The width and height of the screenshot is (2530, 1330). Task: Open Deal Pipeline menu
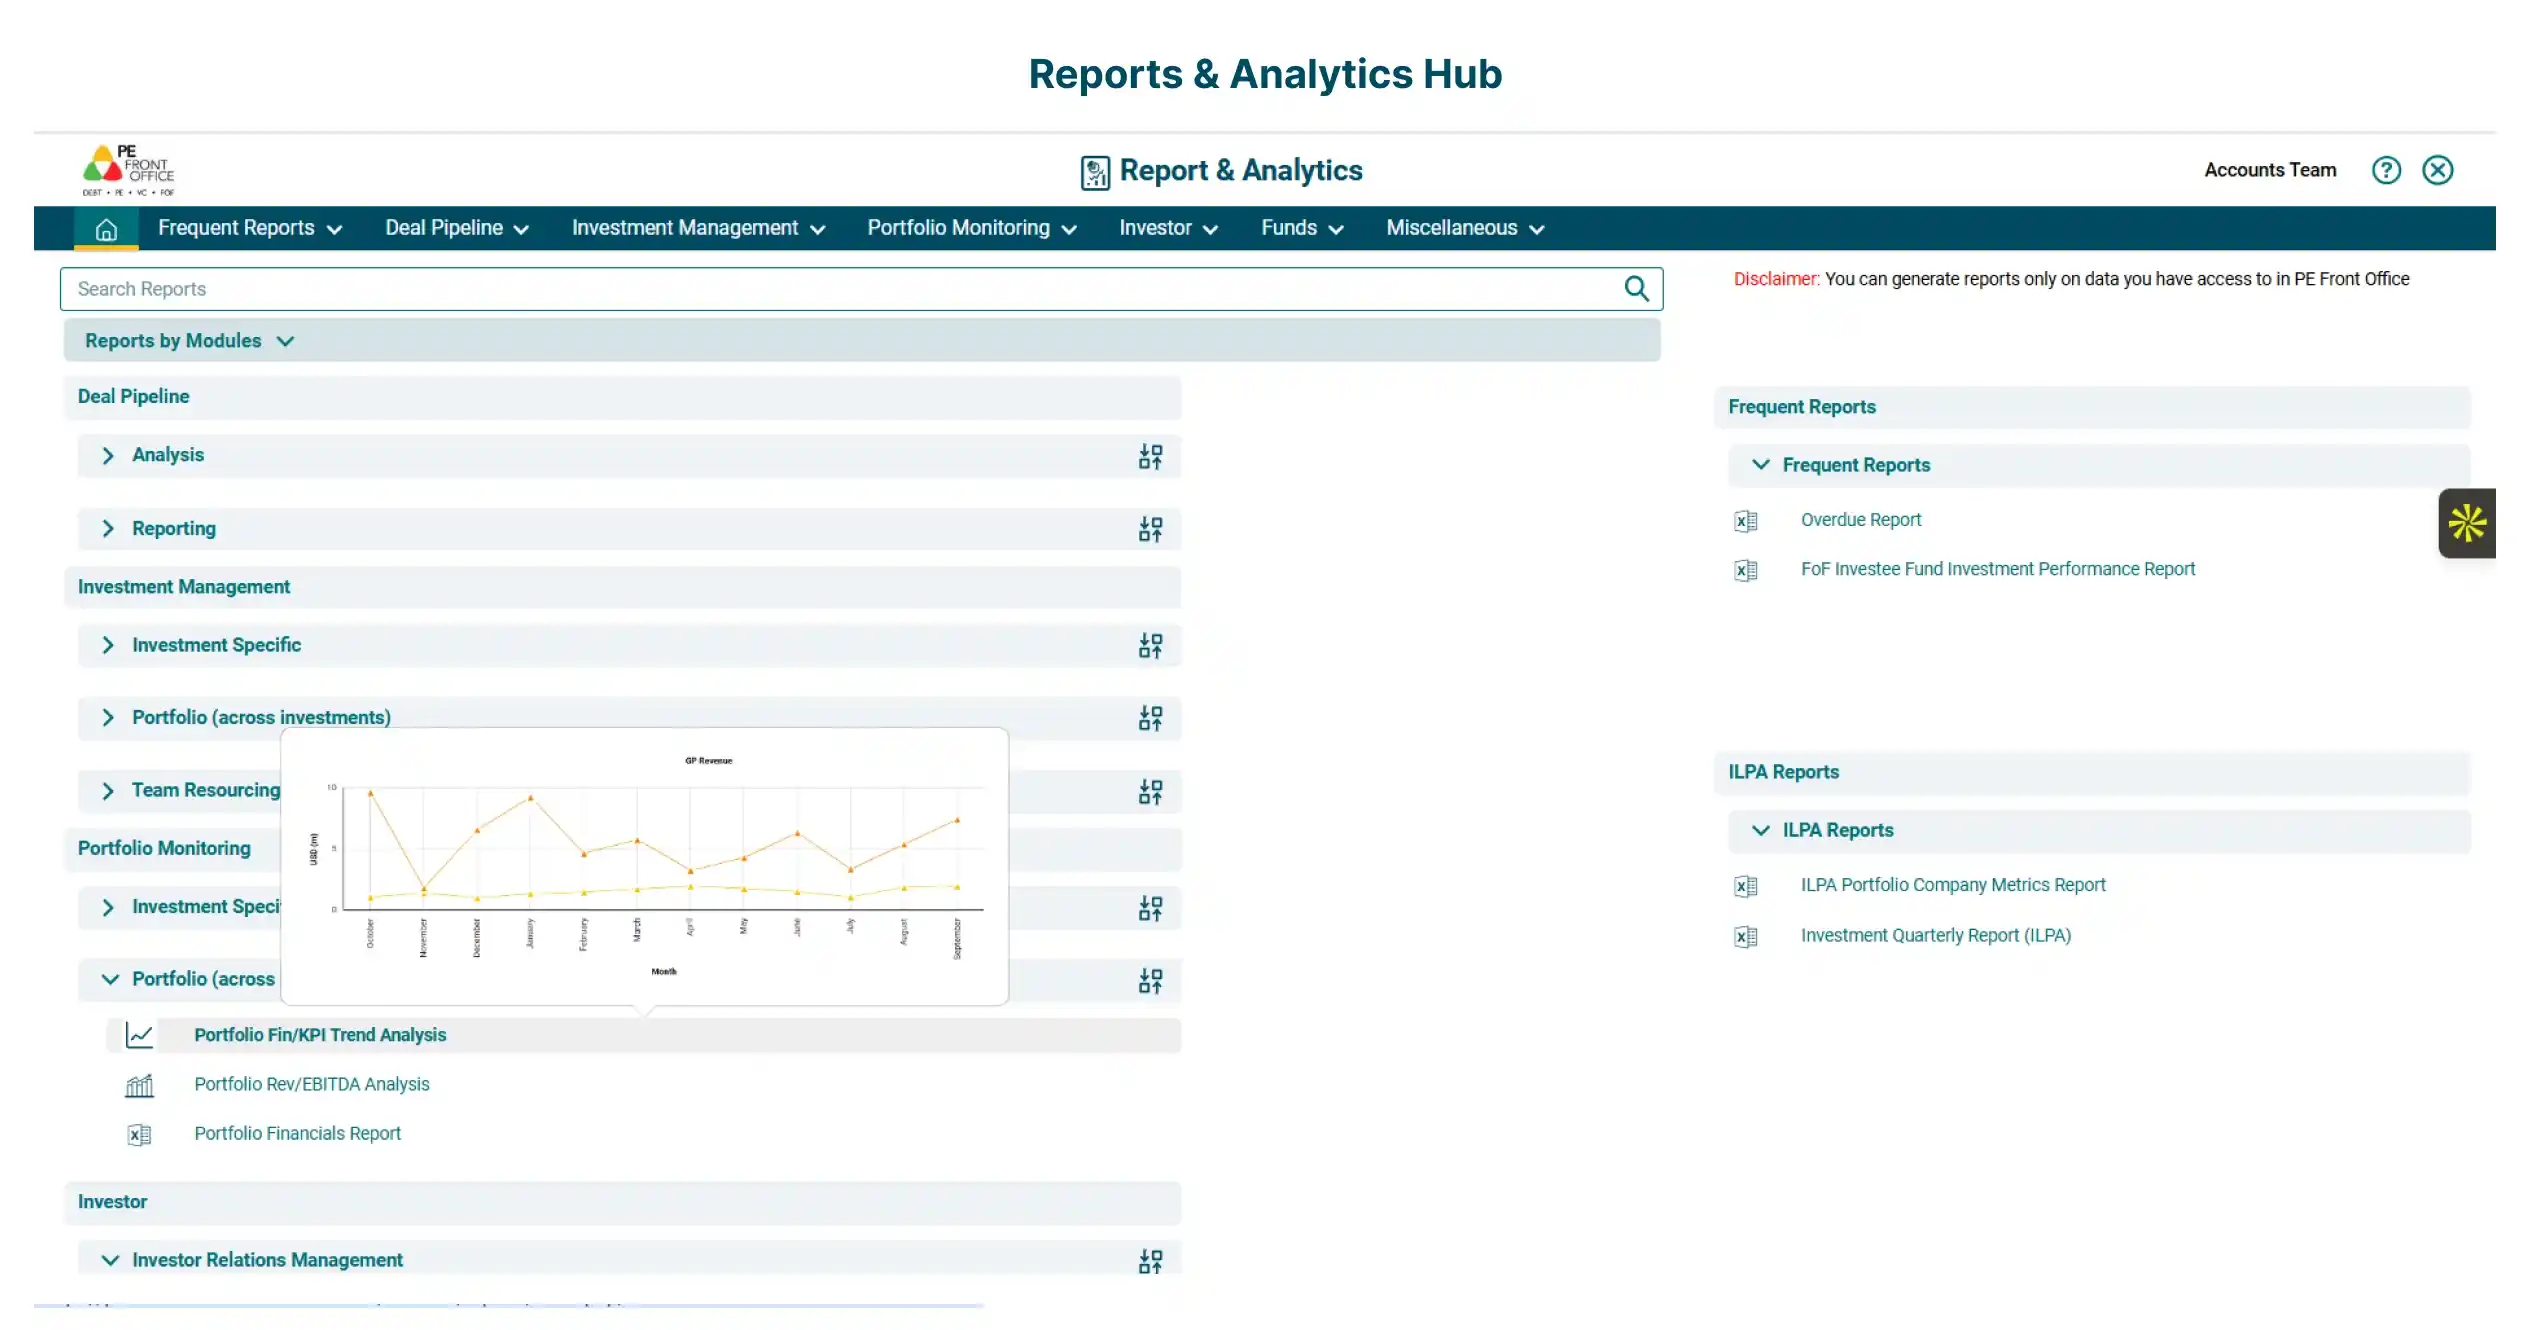457,228
